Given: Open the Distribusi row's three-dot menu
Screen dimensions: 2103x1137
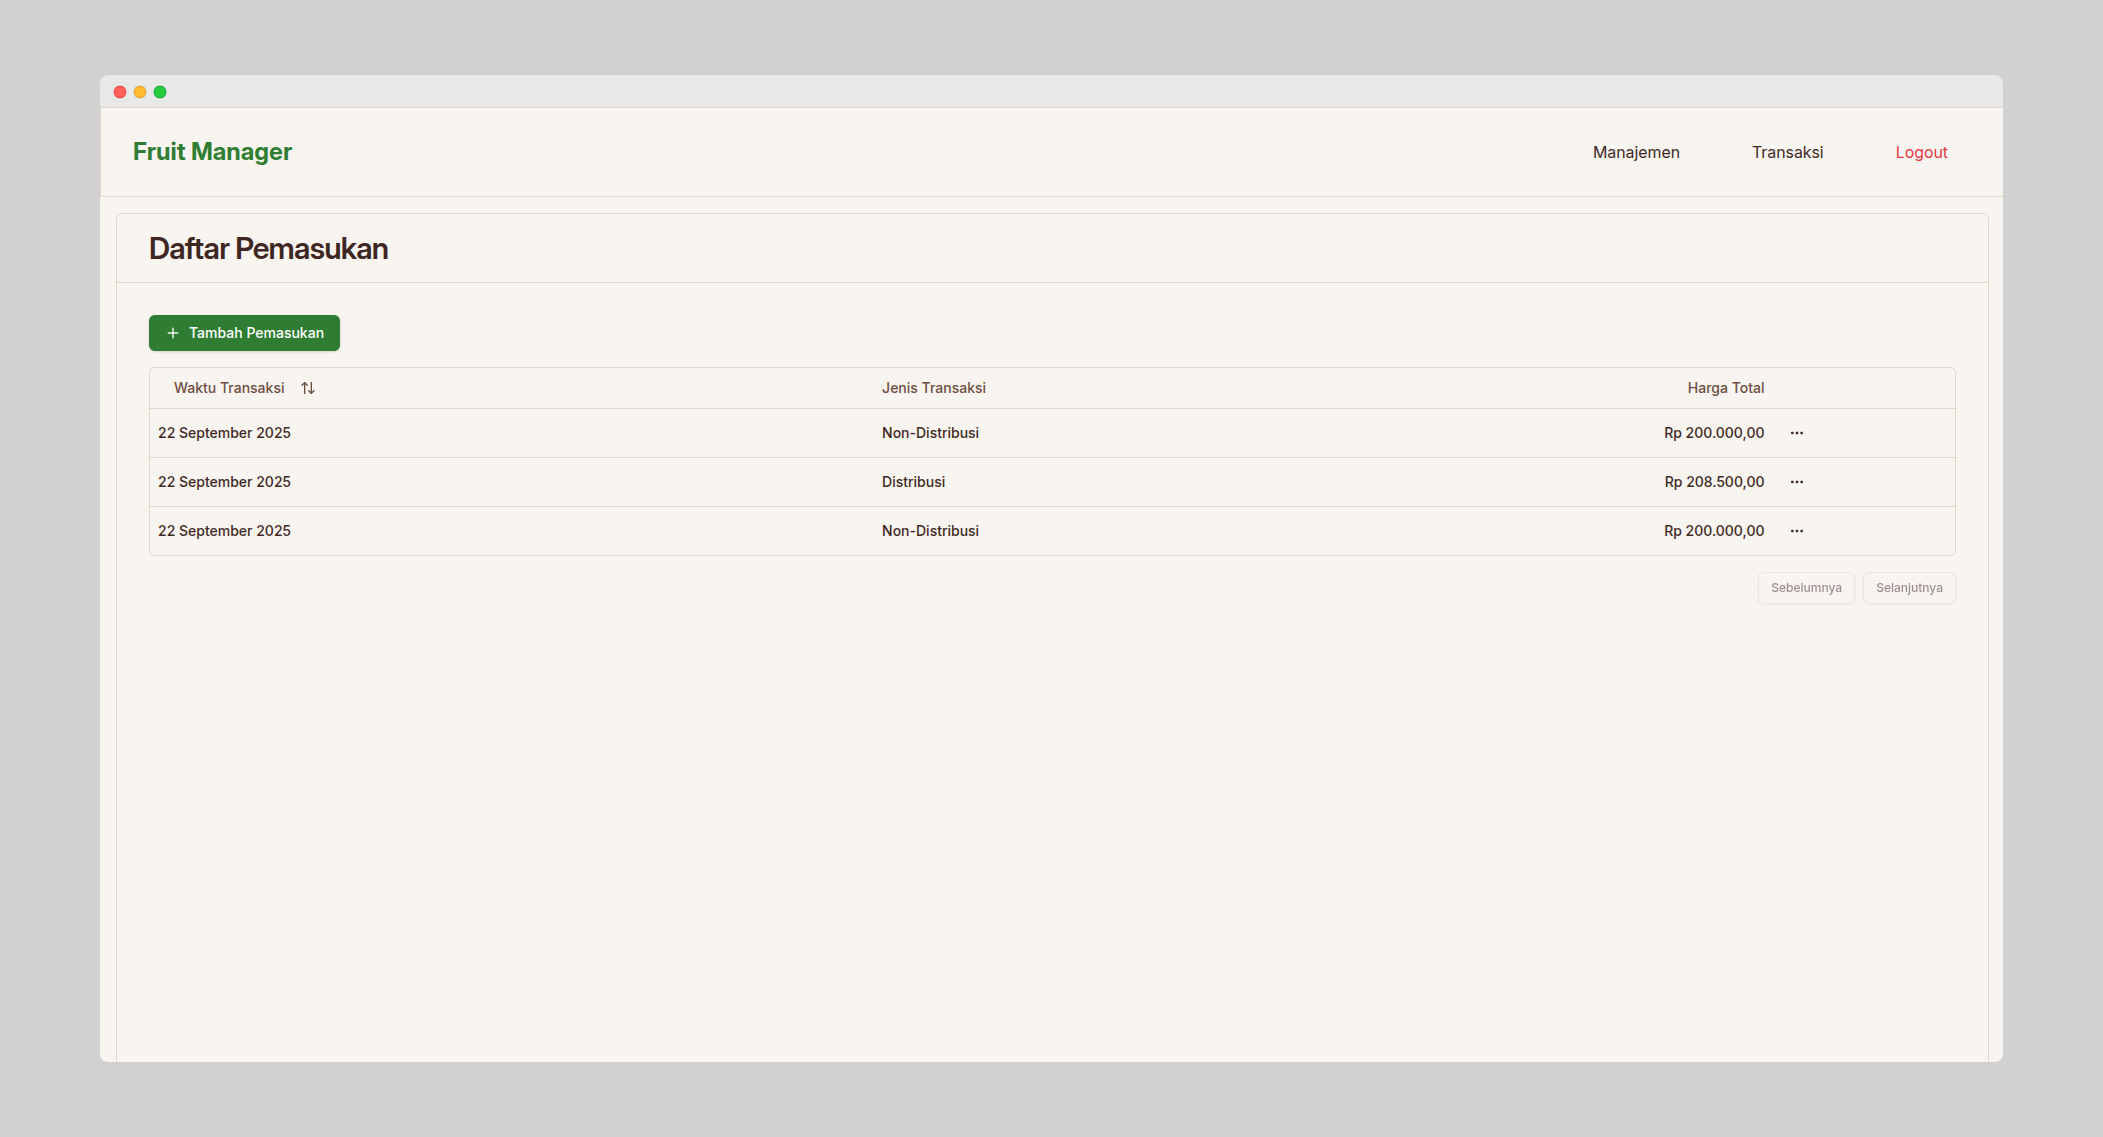Looking at the screenshot, I should tap(1796, 482).
